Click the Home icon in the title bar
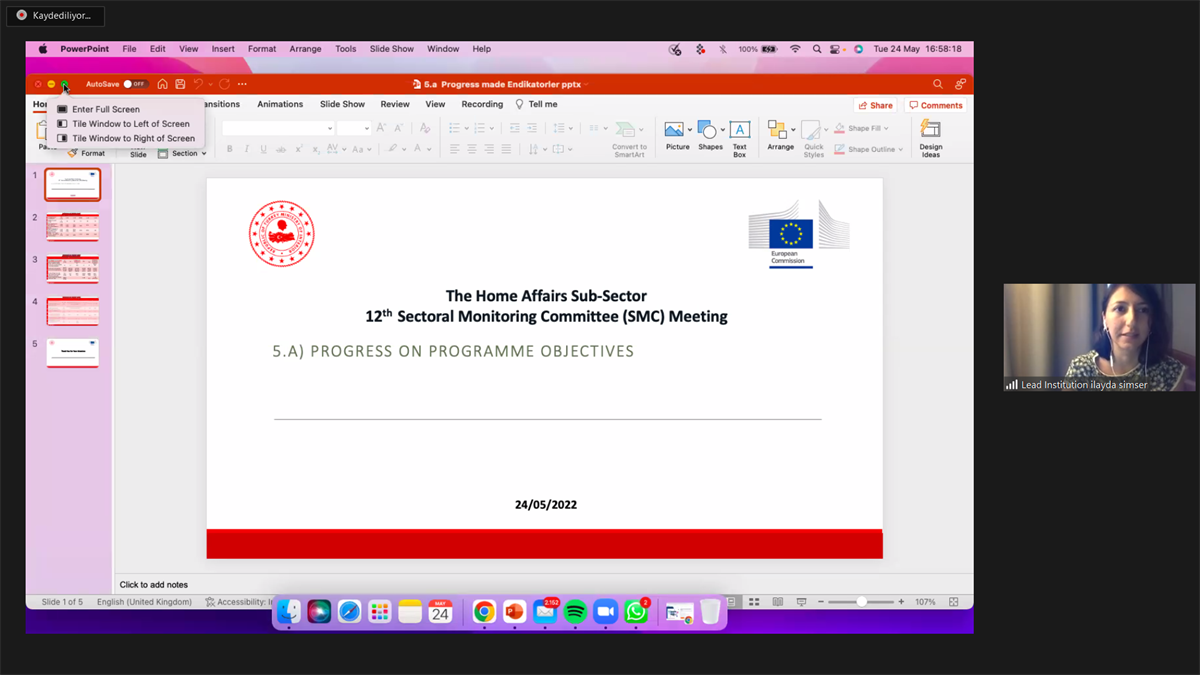This screenshot has width=1200, height=675. [163, 84]
